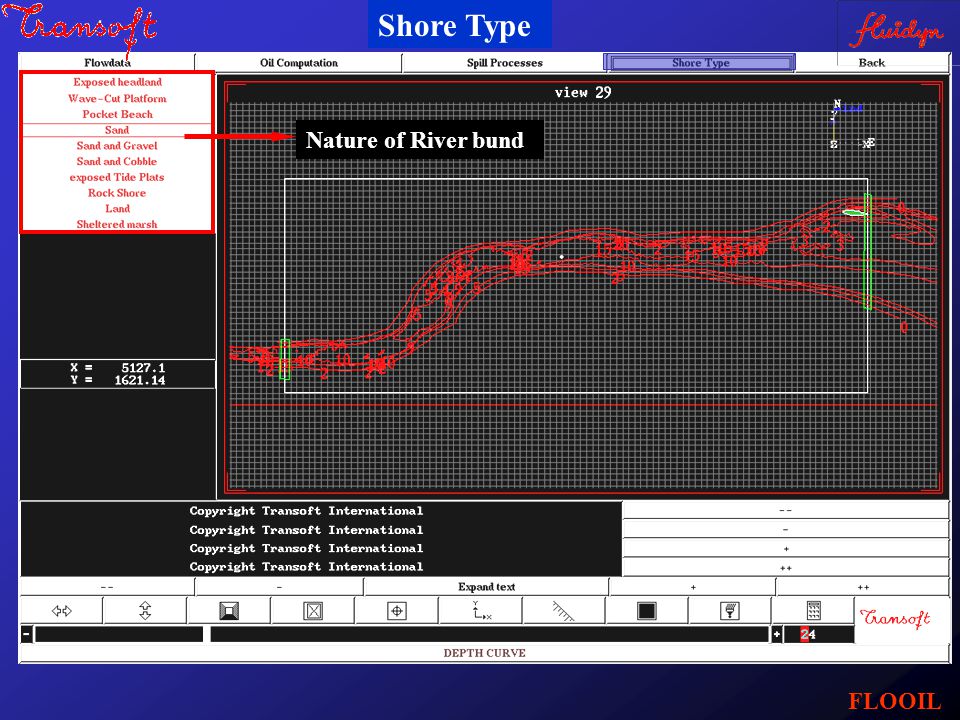Click double-minus button beside copyright text
Screen dimensions: 960x720
coord(786,510)
